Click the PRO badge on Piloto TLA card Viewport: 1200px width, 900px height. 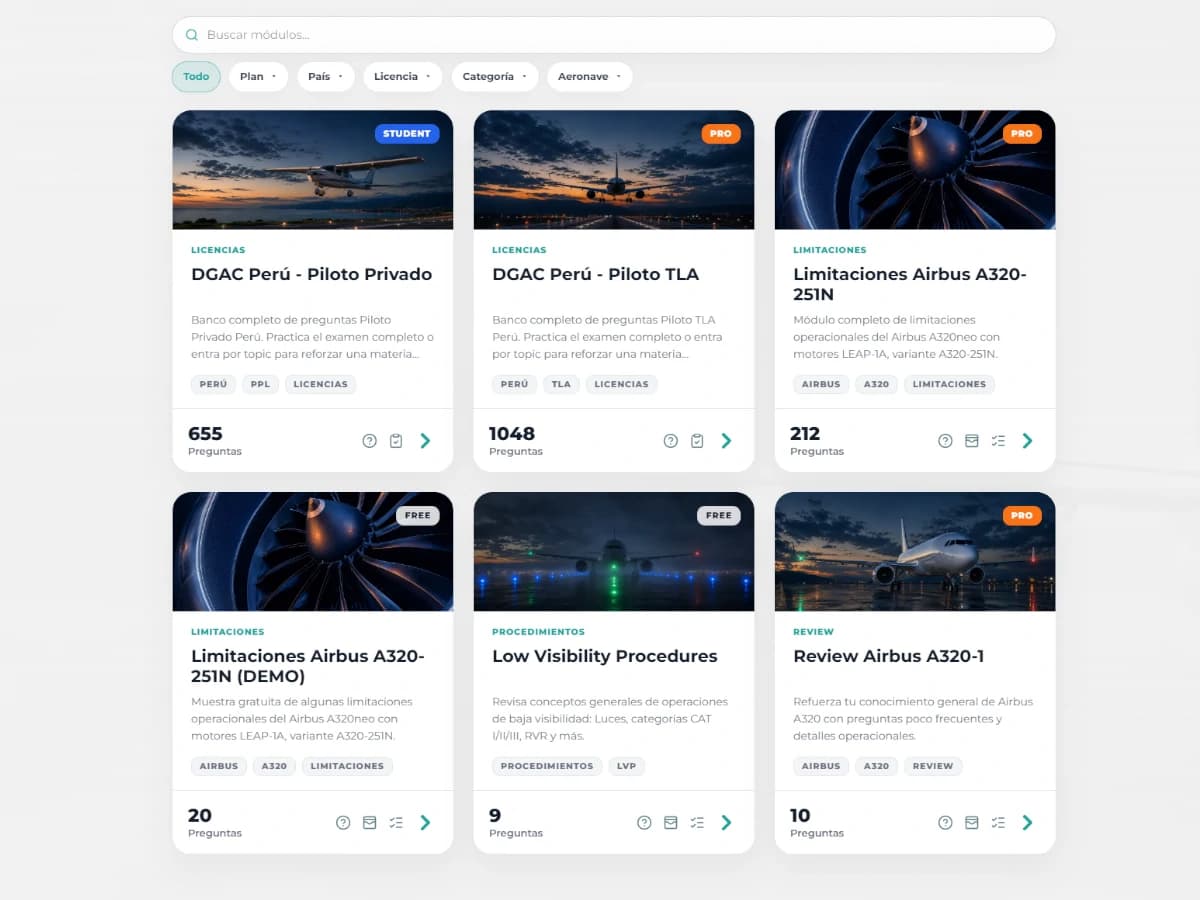coord(721,134)
